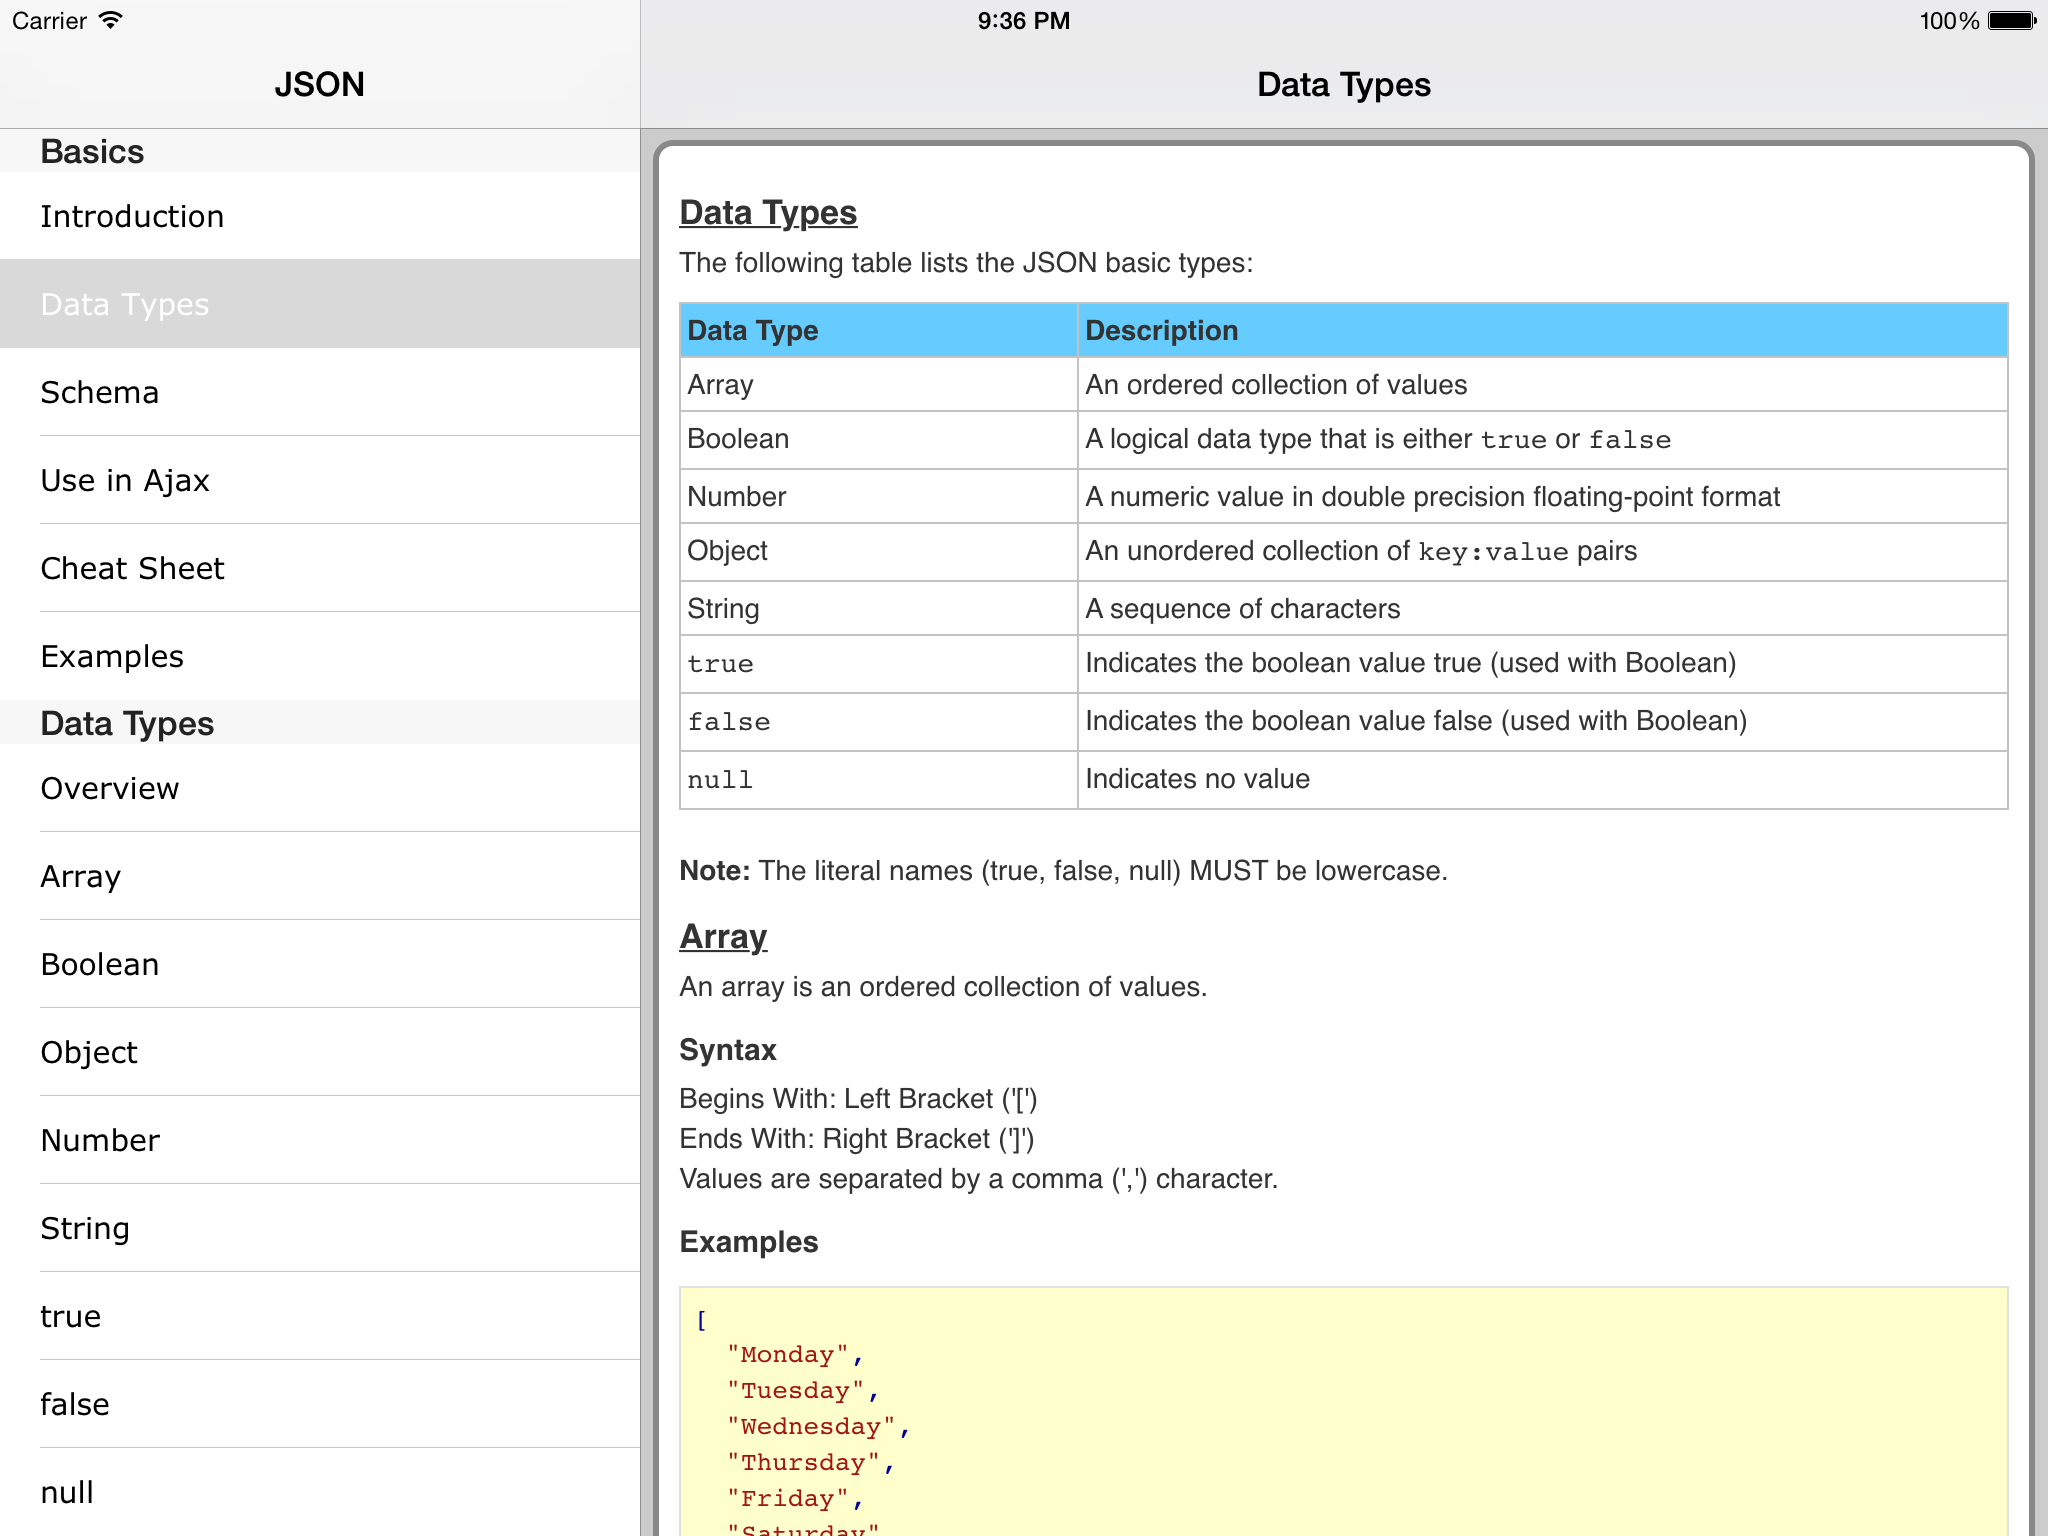Tap the battery status icon
Viewport: 2048px width, 1536px height.
tap(2011, 20)
